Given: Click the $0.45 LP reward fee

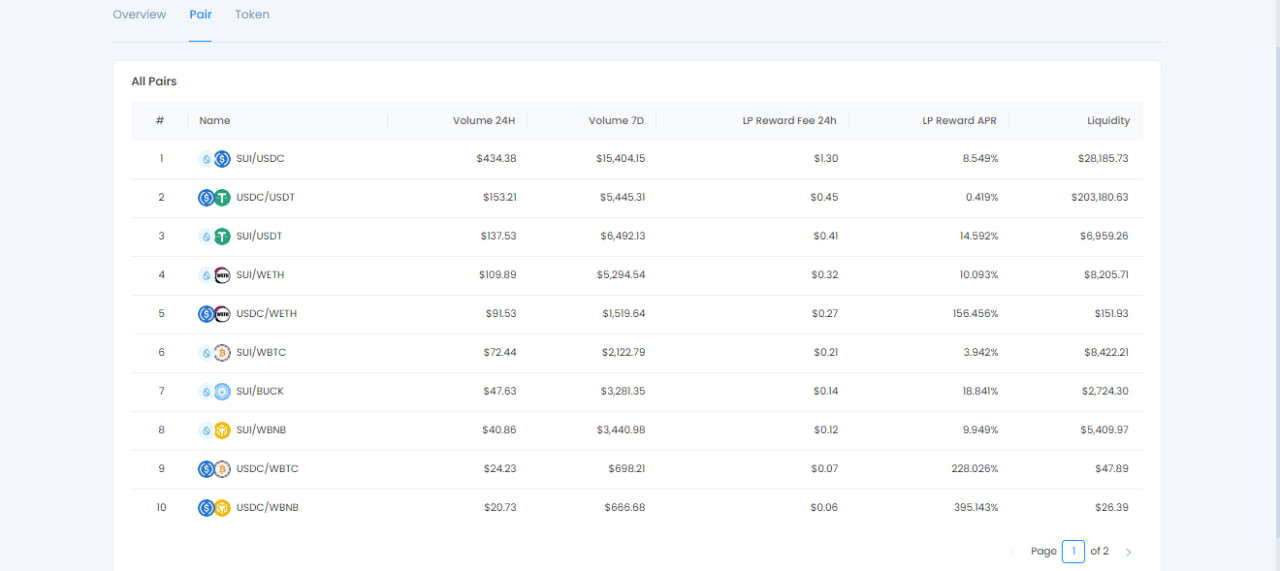Looking at the screenshot, I should click(x=825, y=197).
